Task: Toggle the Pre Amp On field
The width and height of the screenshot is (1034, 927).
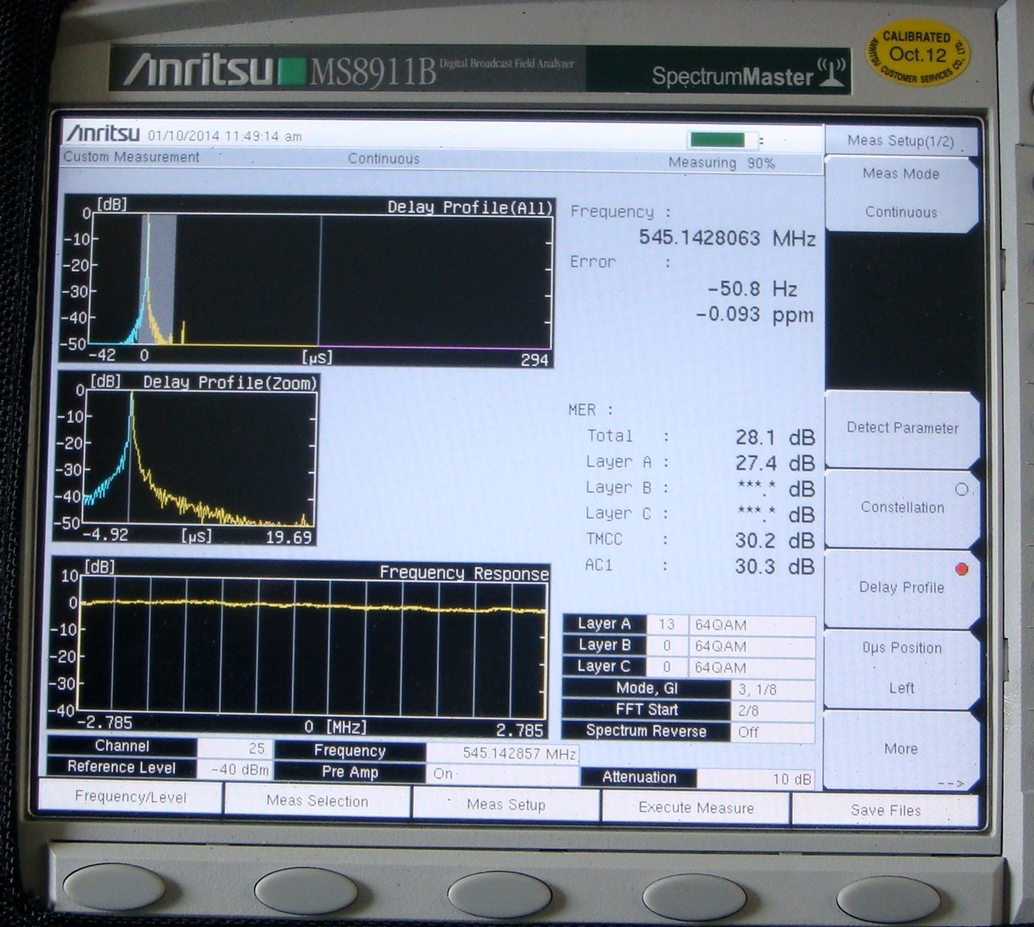Action: pyautogui.click(x=503, y=773)
